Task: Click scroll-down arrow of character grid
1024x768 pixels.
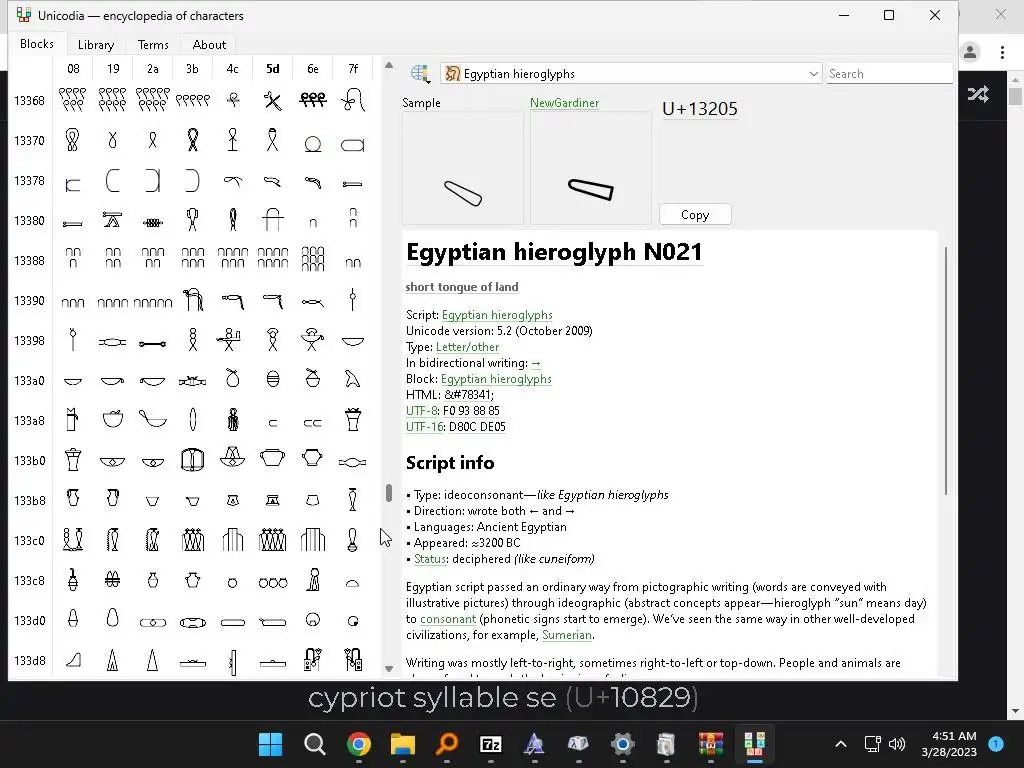Action: pos(389,669)
